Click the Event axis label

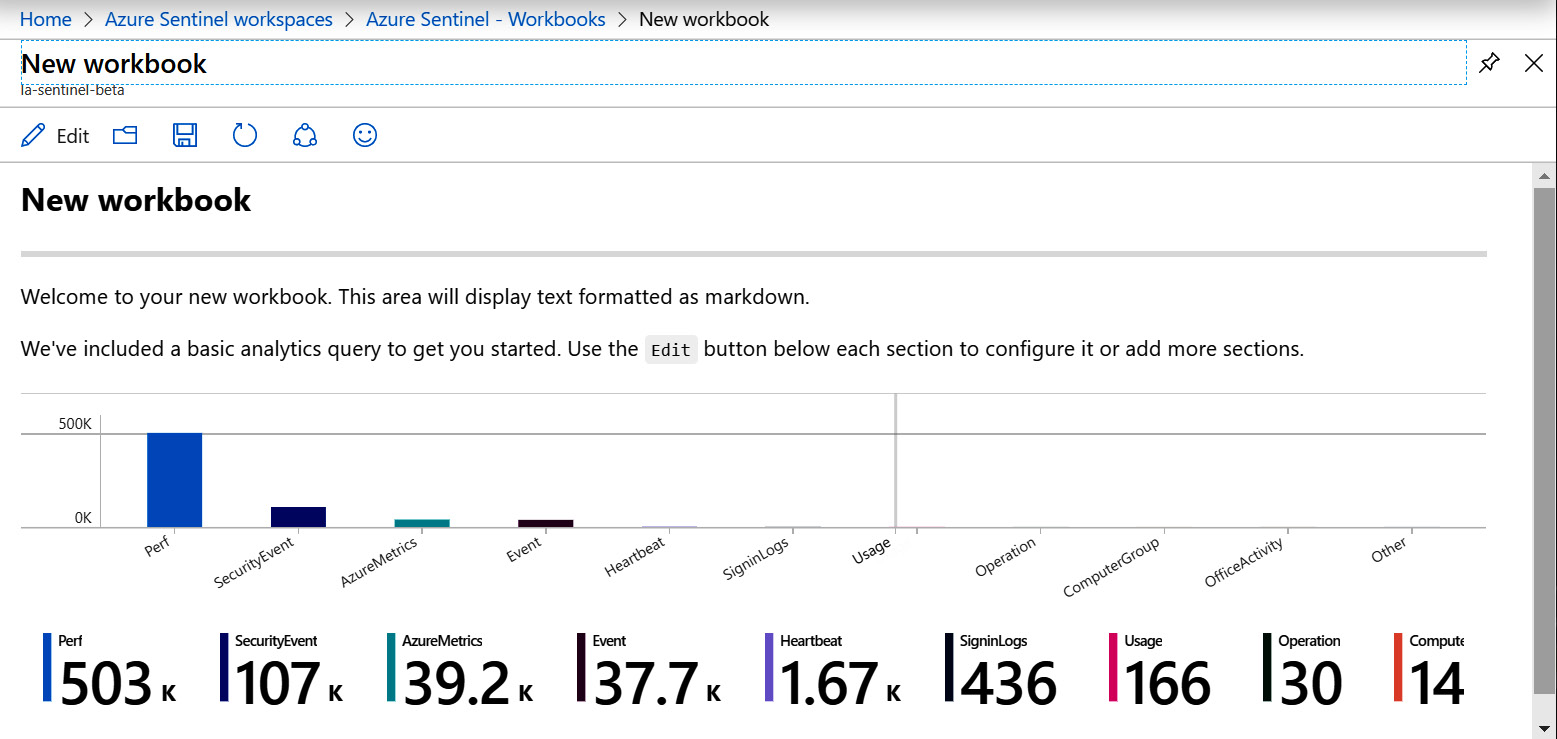click(x=524, y=548)
